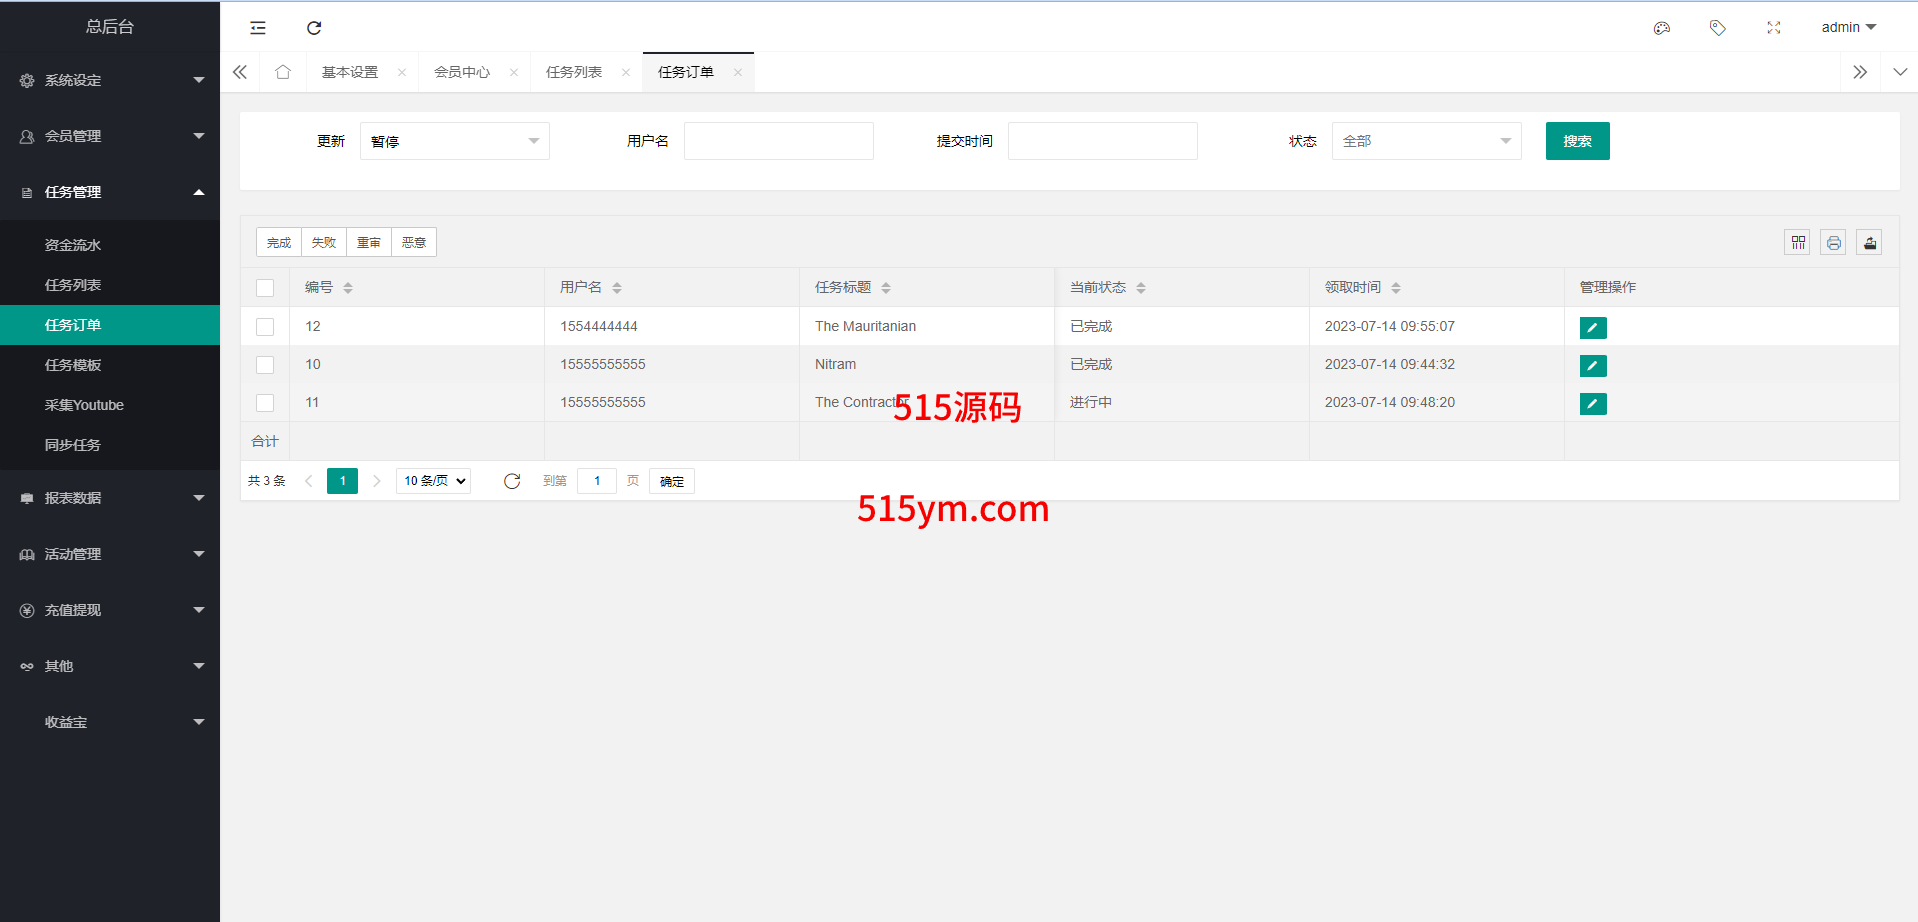Click the export table icon
This screenshot has height=922, width=1918.
(x=1869, y=242)
